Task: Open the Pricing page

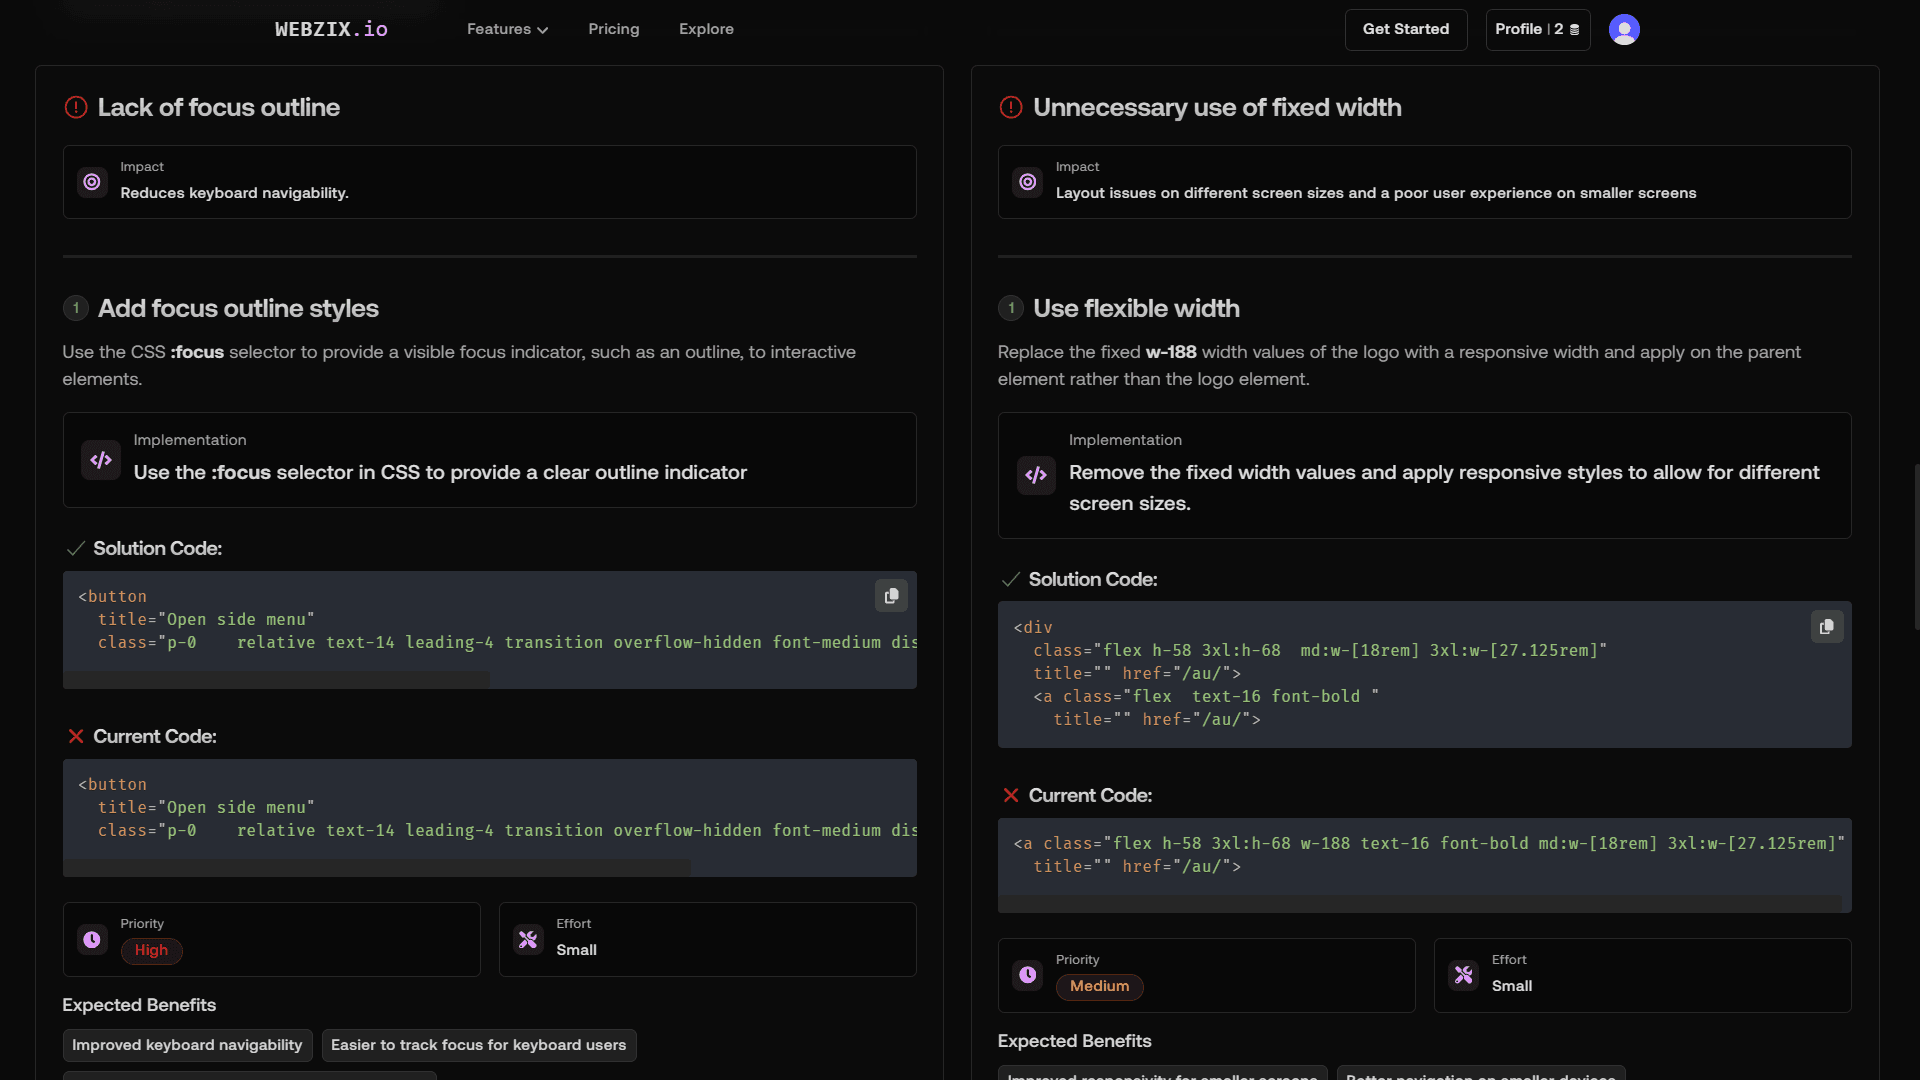Action: pyautogui.click(x=613, y=29)
